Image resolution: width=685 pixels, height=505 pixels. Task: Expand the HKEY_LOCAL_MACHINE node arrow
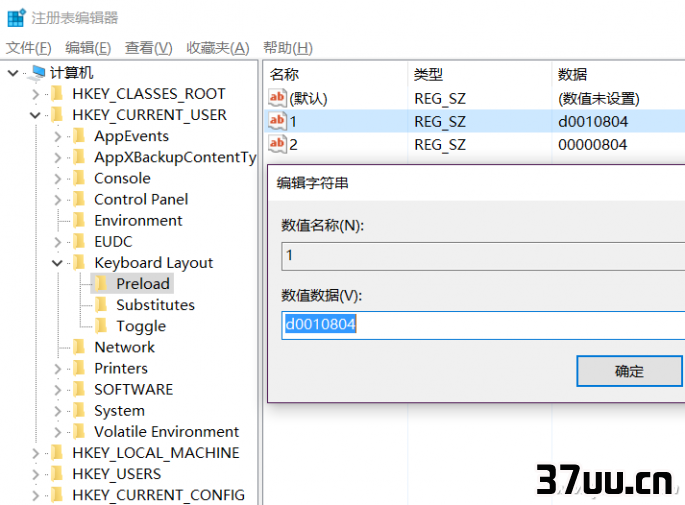[x=35, y=453]
